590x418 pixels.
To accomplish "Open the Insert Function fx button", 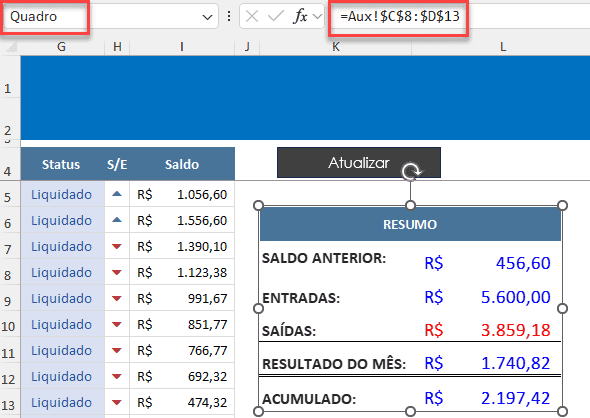I will (300, 16).
